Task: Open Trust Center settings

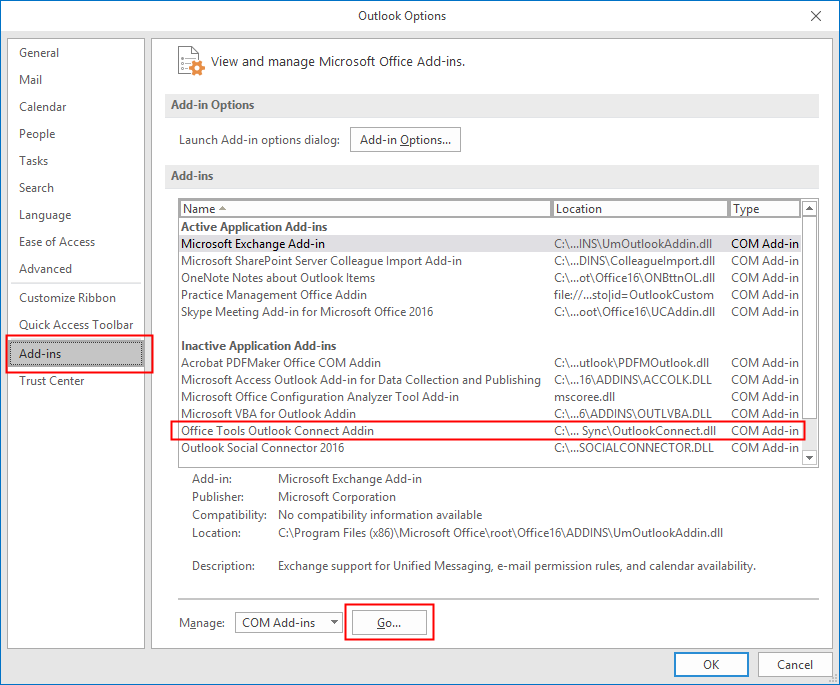Action: (51, 381)
